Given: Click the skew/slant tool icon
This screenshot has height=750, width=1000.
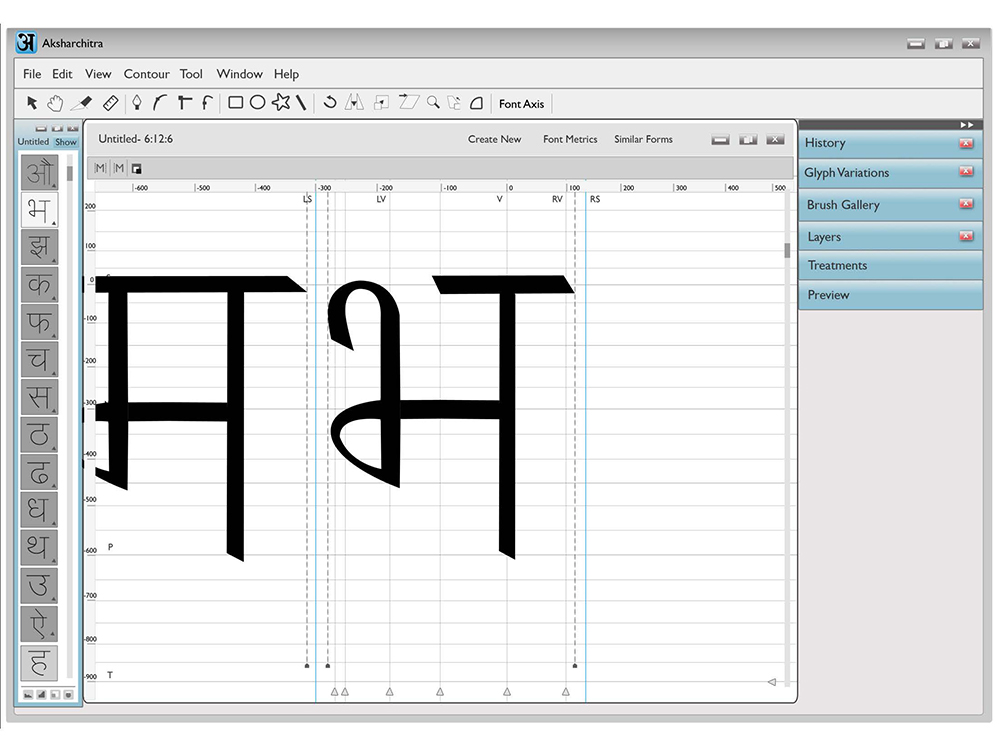Looking at the screenshot, I should click(x=408, y=102).
